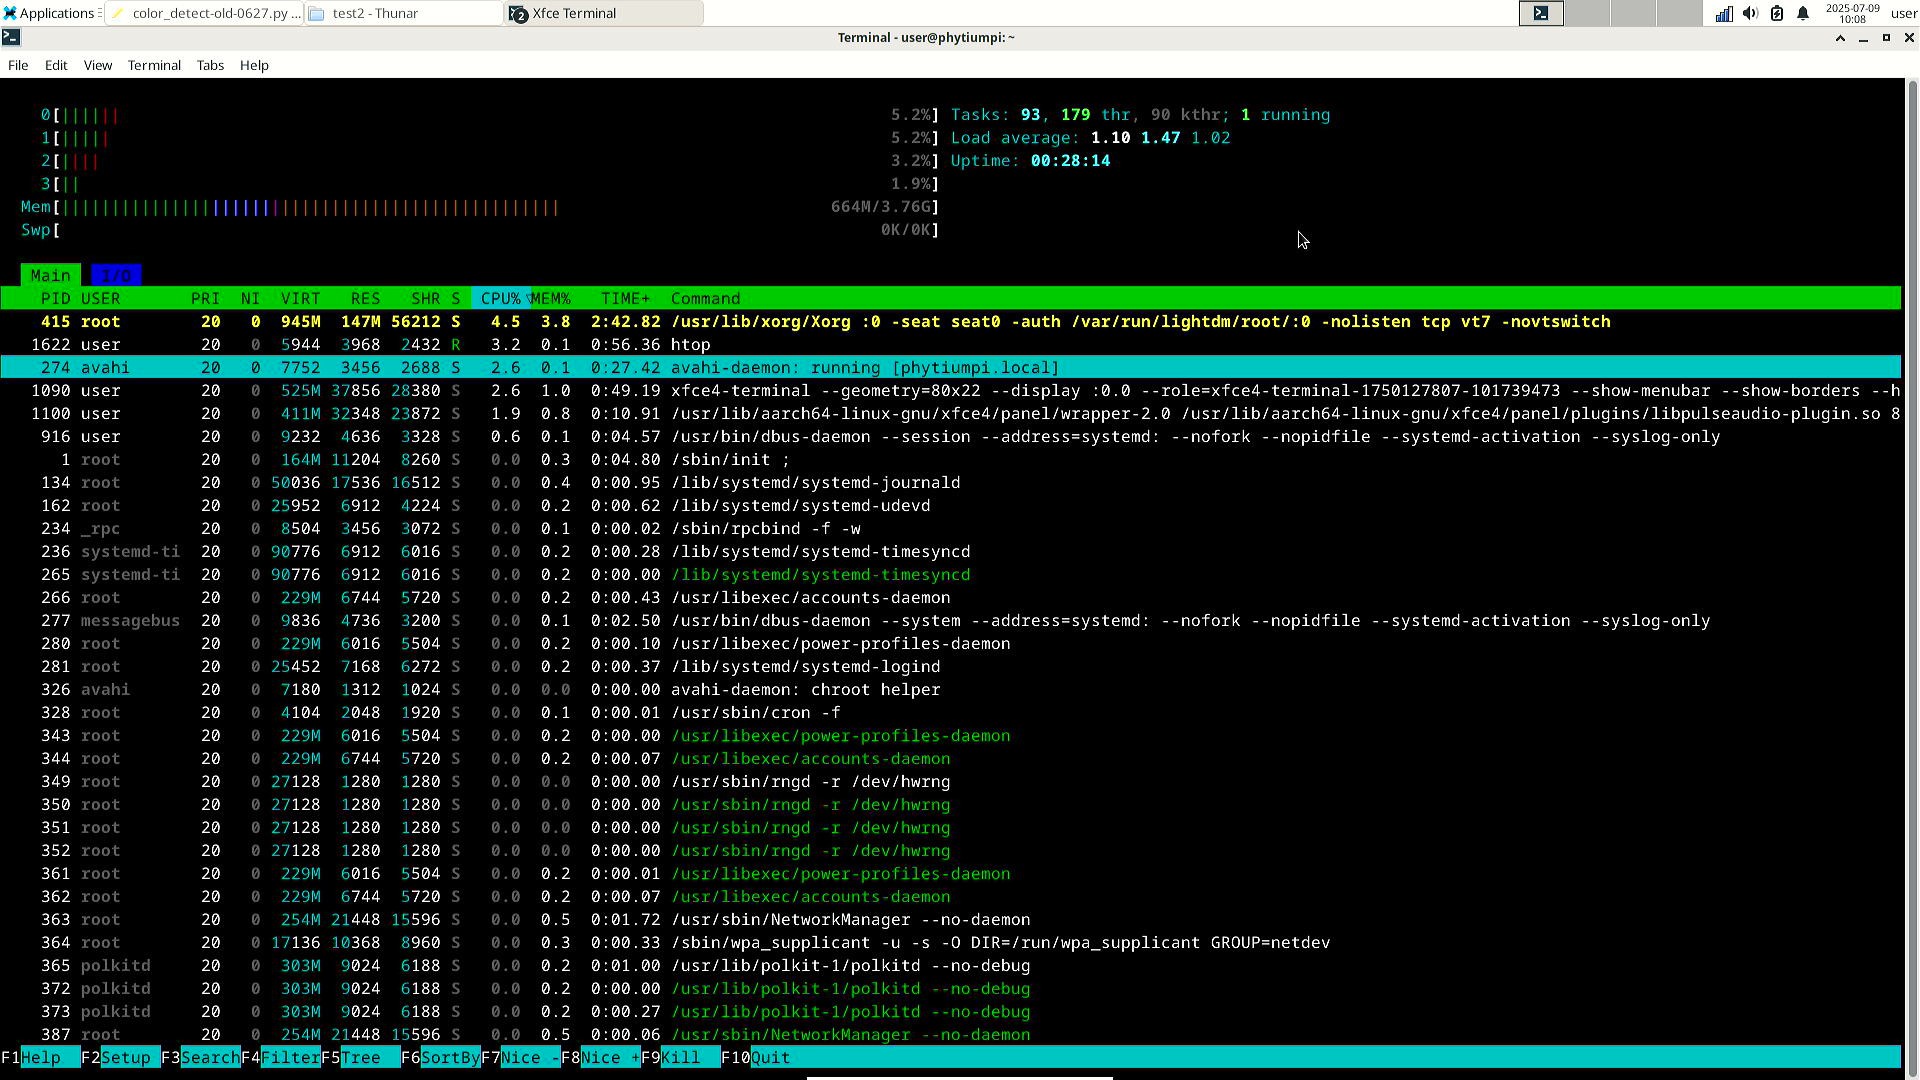This screenshot has width=1920, height=1080.
Task: Click the terminal window menu icon in title bar
Action: coord(11,37)
